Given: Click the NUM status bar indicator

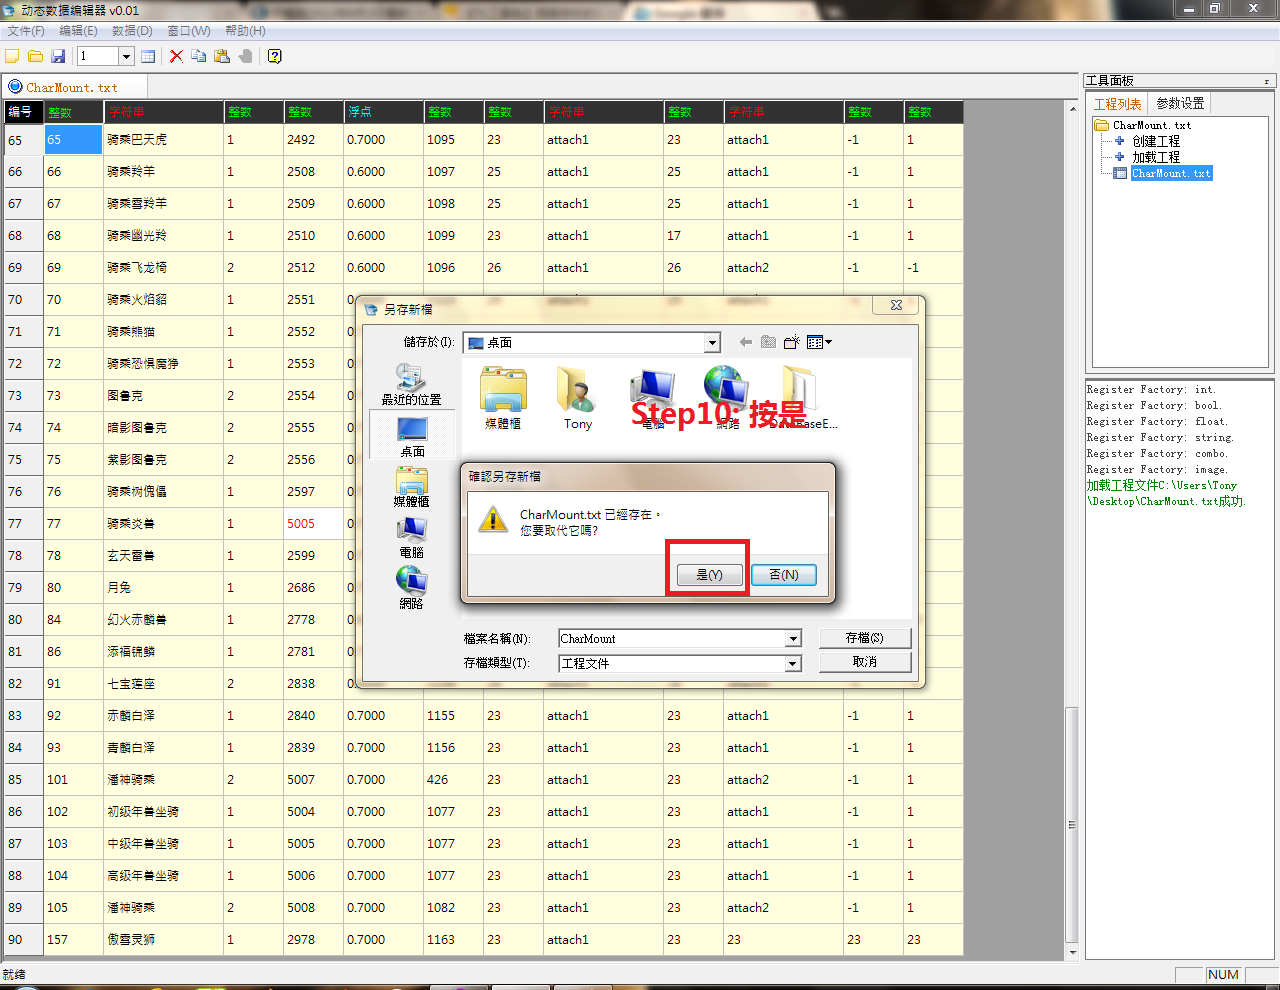Looking at the screenshot, I should (x=1223, y=975).
